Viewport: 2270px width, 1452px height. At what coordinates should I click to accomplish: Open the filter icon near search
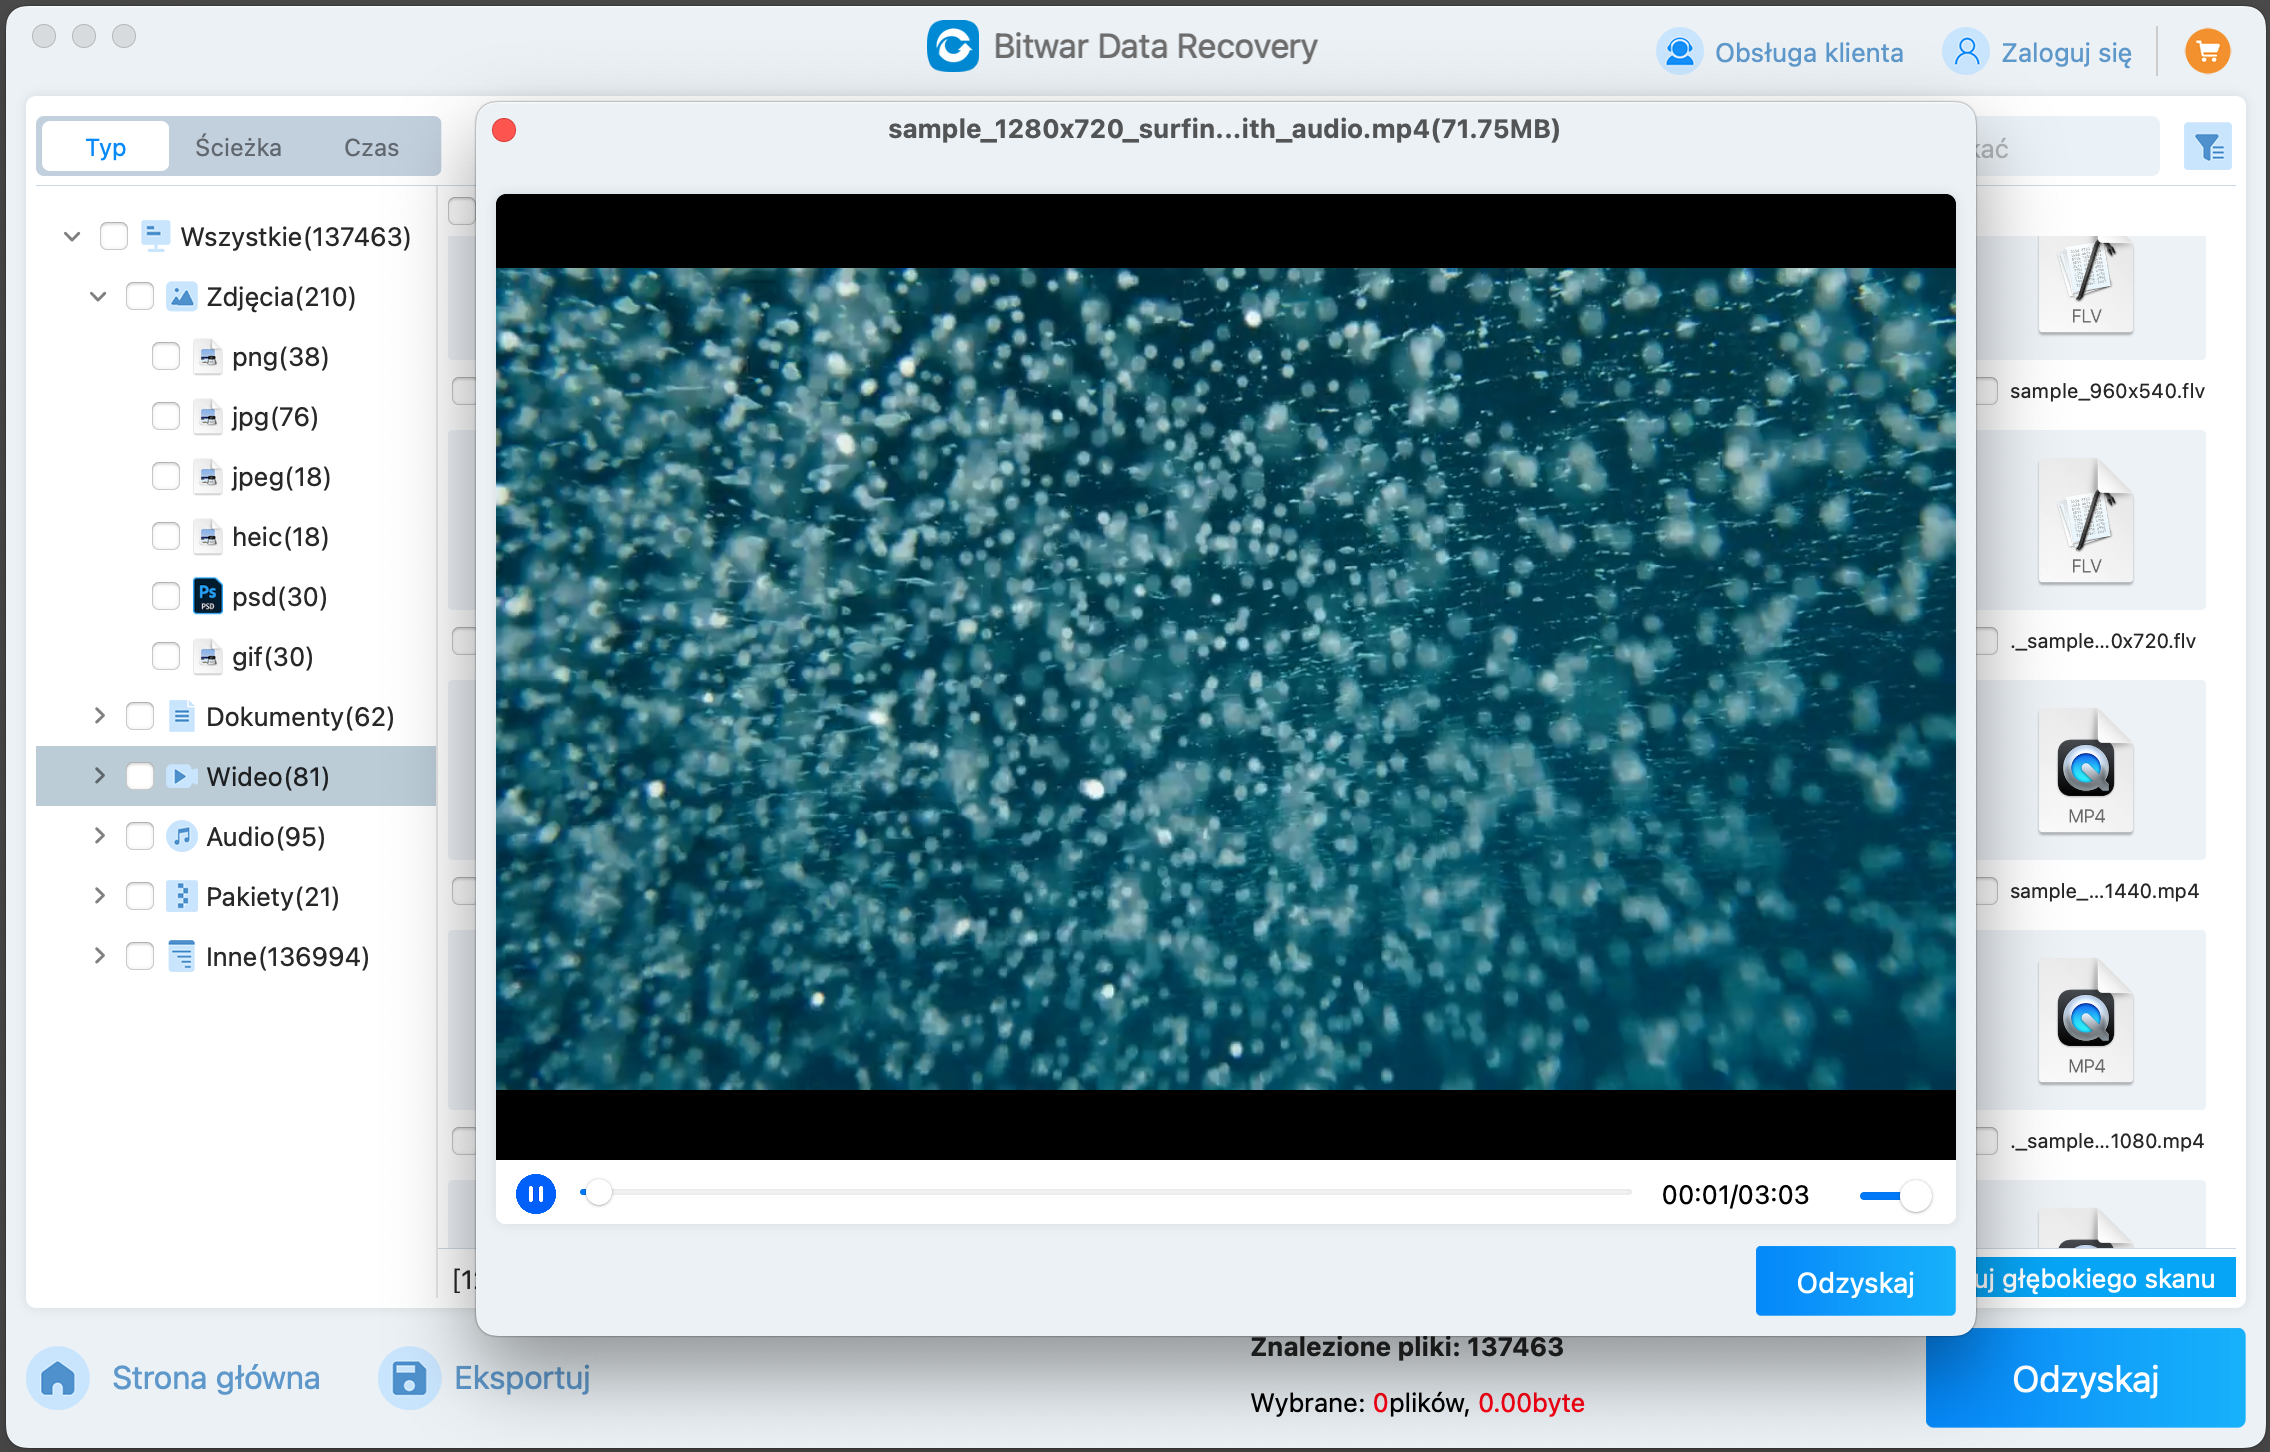click(2207, 149)
